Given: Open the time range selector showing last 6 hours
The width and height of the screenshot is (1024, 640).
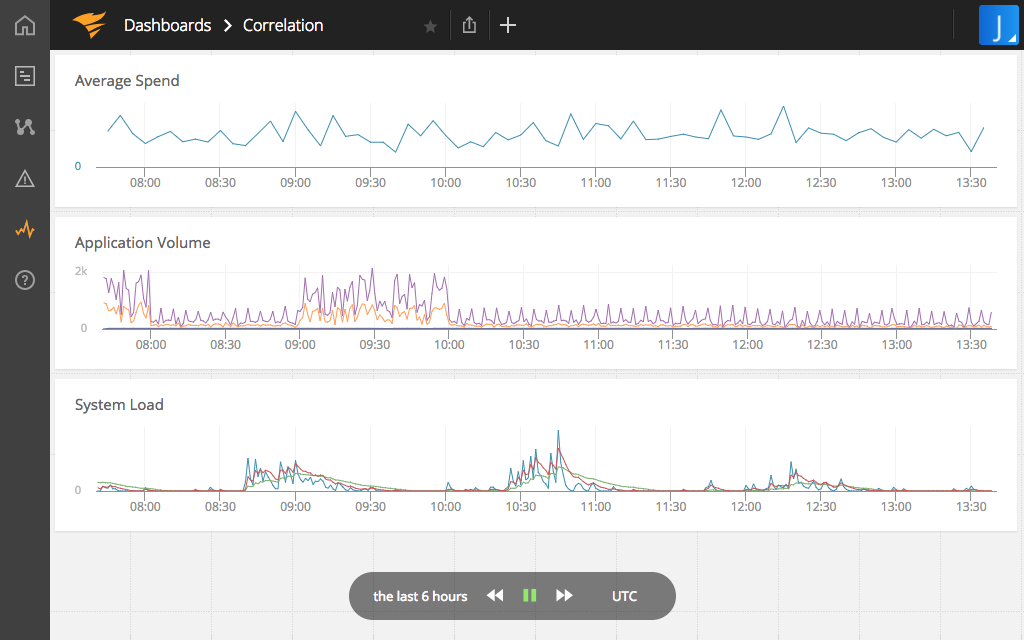Looking at the screenshot, I should click(419, 595).
